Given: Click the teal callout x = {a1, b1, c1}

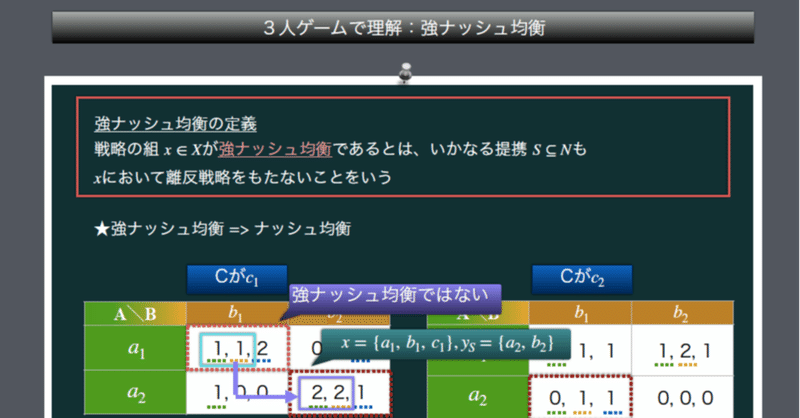Looking at the screenshot, I should 445,344.
